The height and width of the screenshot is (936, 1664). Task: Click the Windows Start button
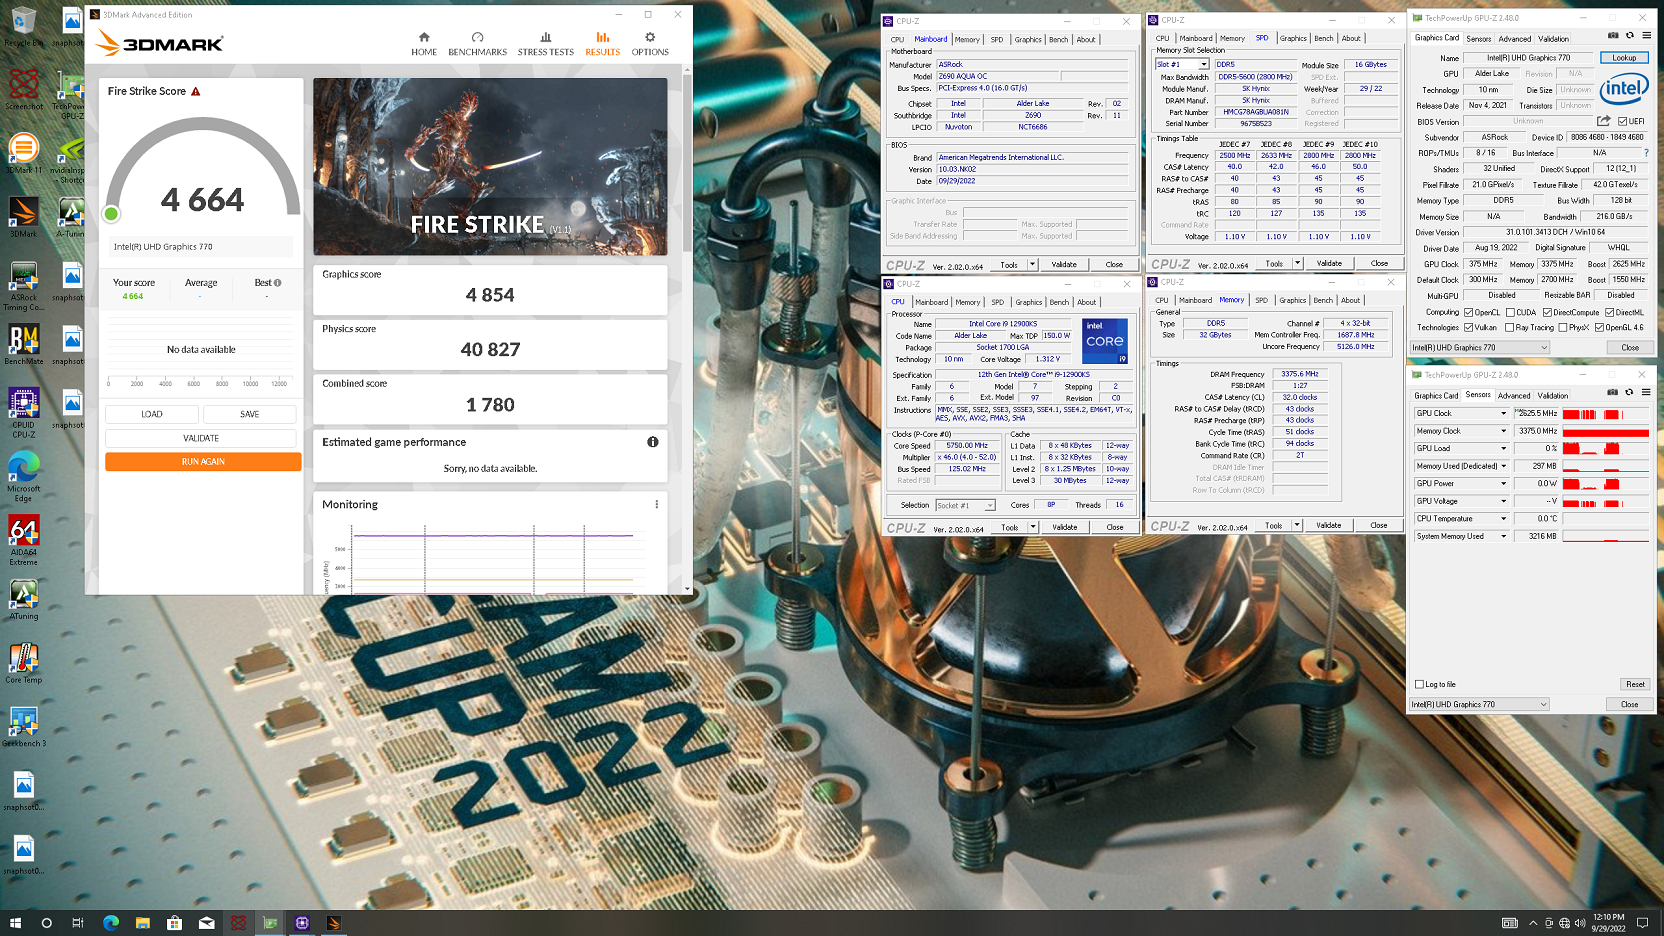[15, 923]
